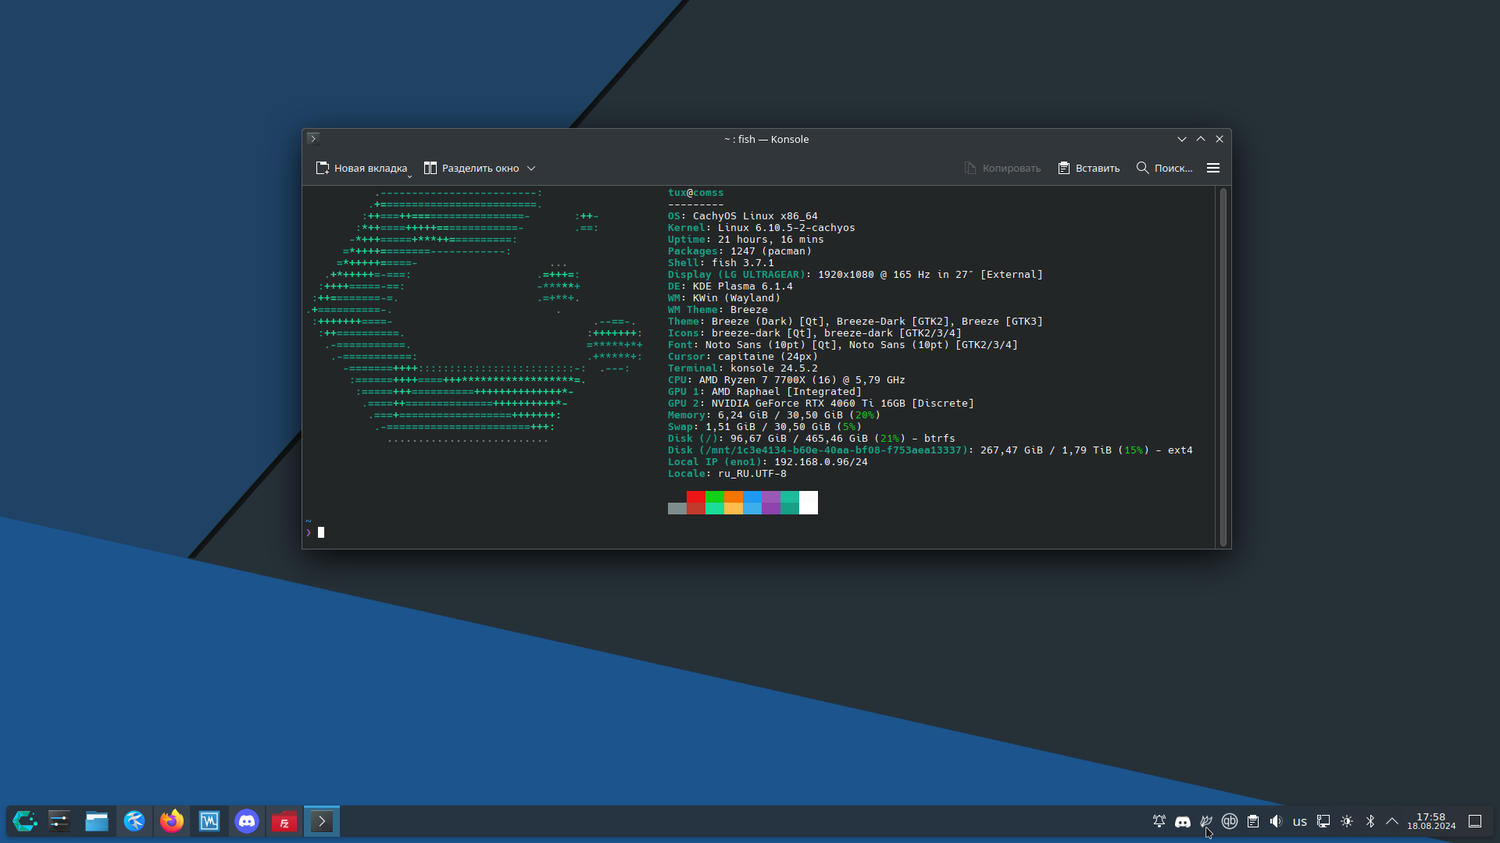
Task: Click the 'OS: CachyOS Linux x86_64' line
Action: (743, 216)
